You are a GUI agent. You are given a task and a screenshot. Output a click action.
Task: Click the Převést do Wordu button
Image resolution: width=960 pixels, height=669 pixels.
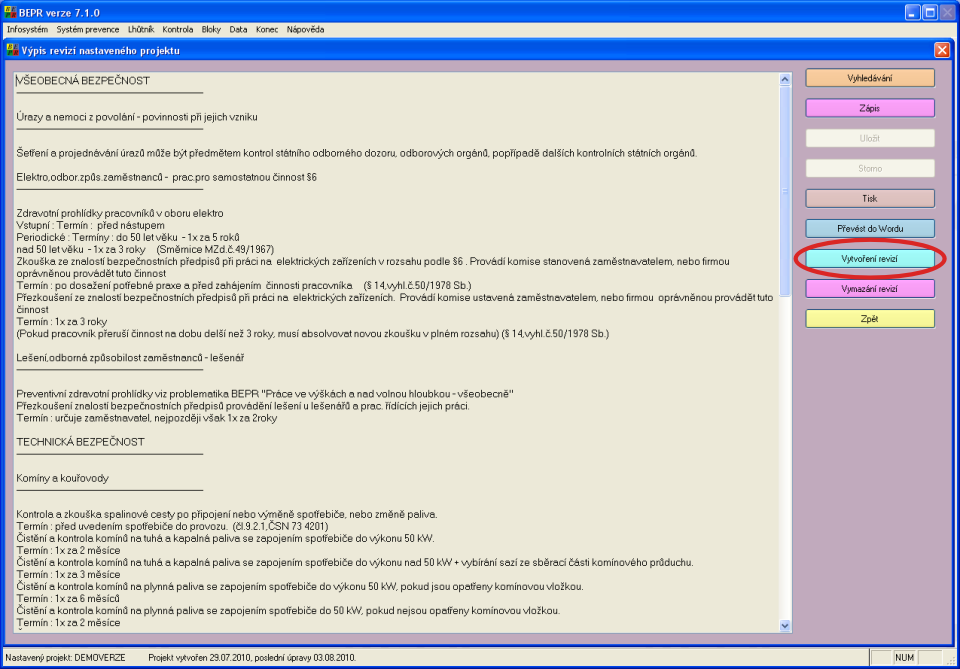[870, 228]
